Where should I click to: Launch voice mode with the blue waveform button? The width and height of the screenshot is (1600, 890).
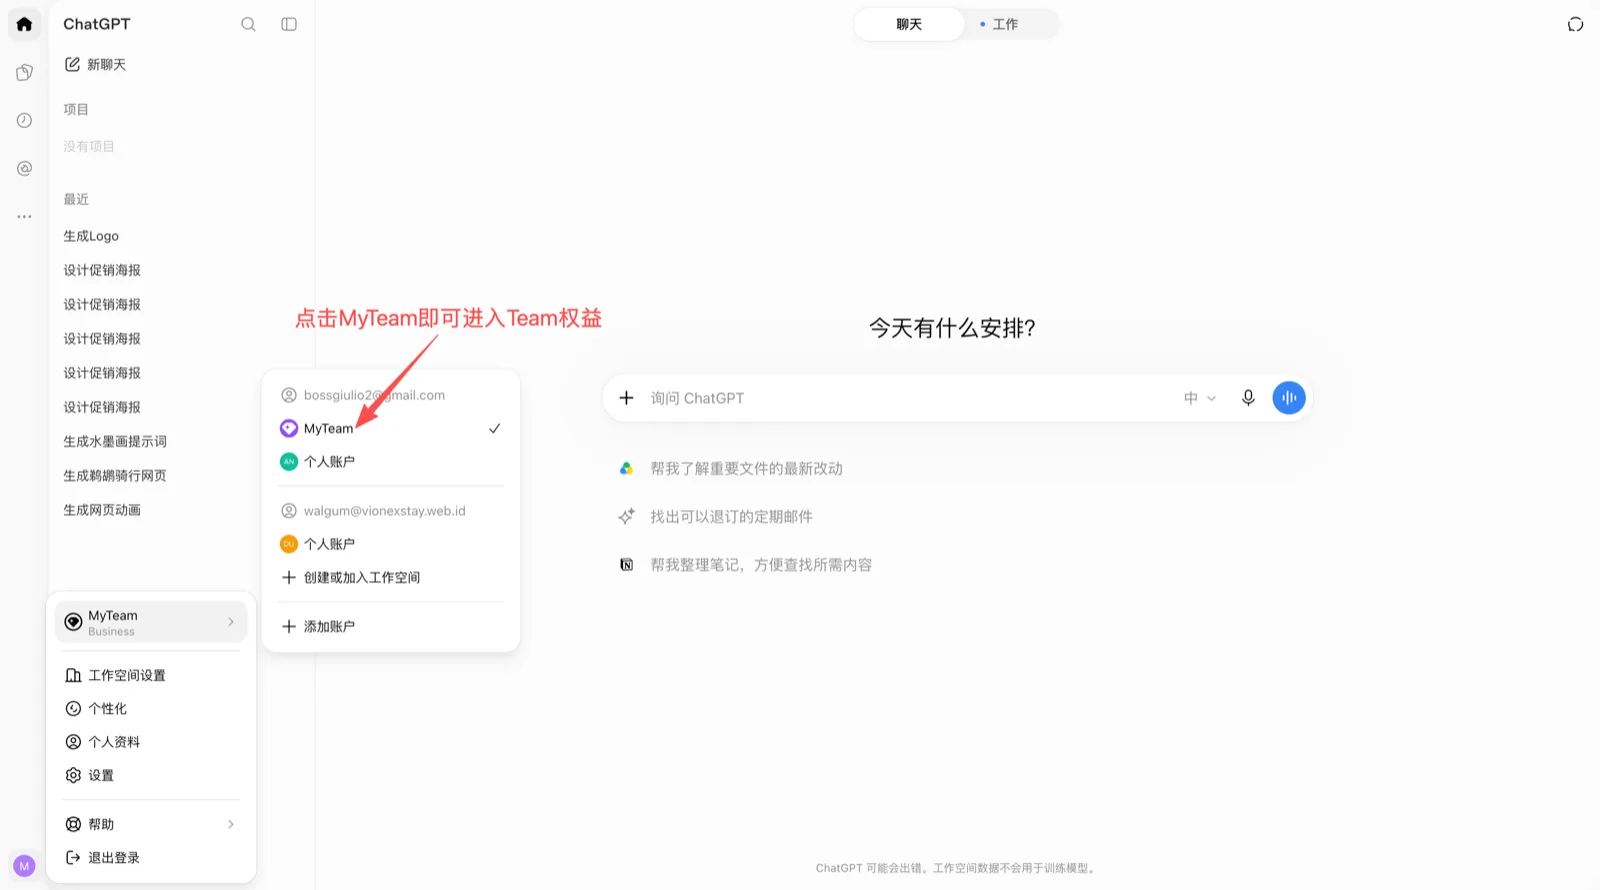pos(1289,398)
